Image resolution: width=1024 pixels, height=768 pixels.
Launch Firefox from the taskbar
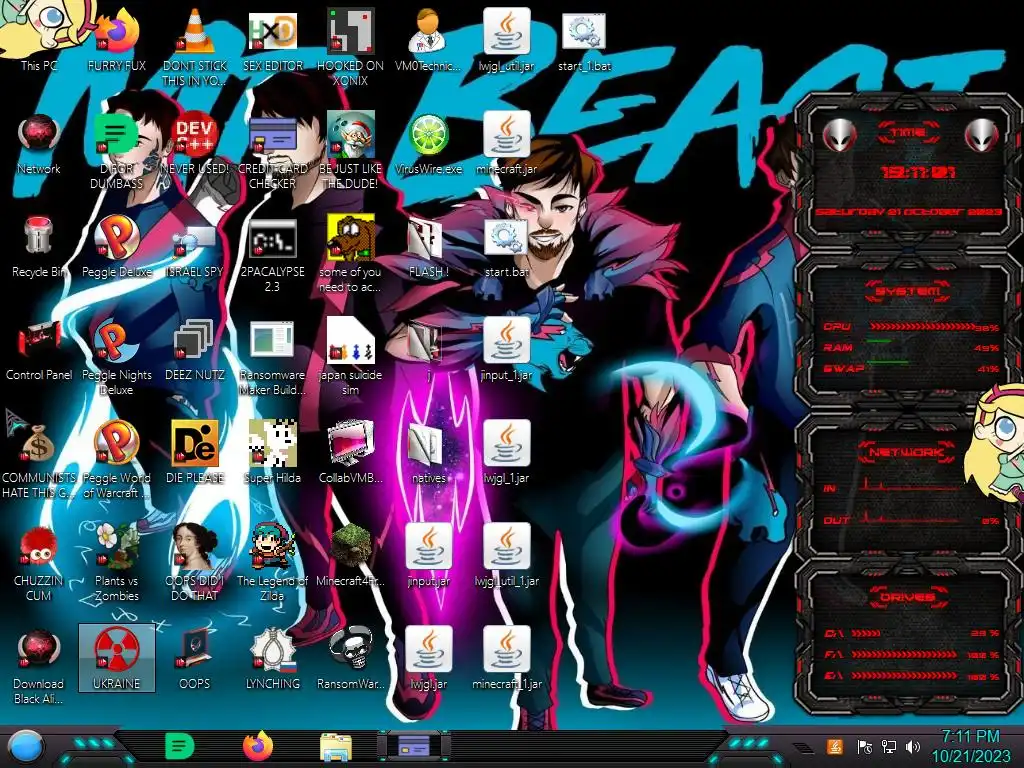click(x=258, y=746)
